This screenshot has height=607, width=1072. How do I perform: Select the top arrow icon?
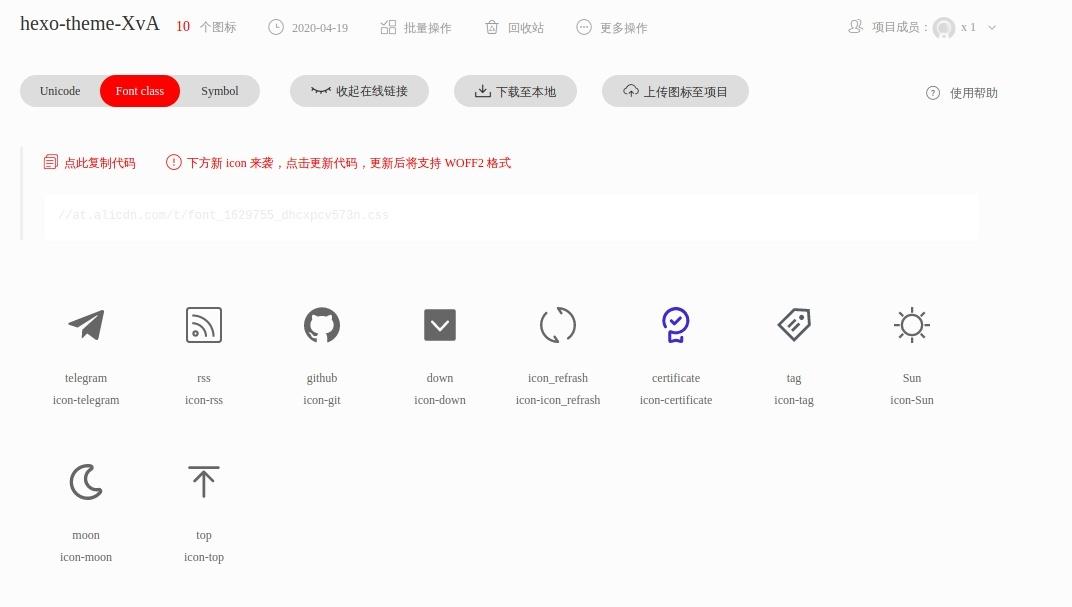click(204, 482)
